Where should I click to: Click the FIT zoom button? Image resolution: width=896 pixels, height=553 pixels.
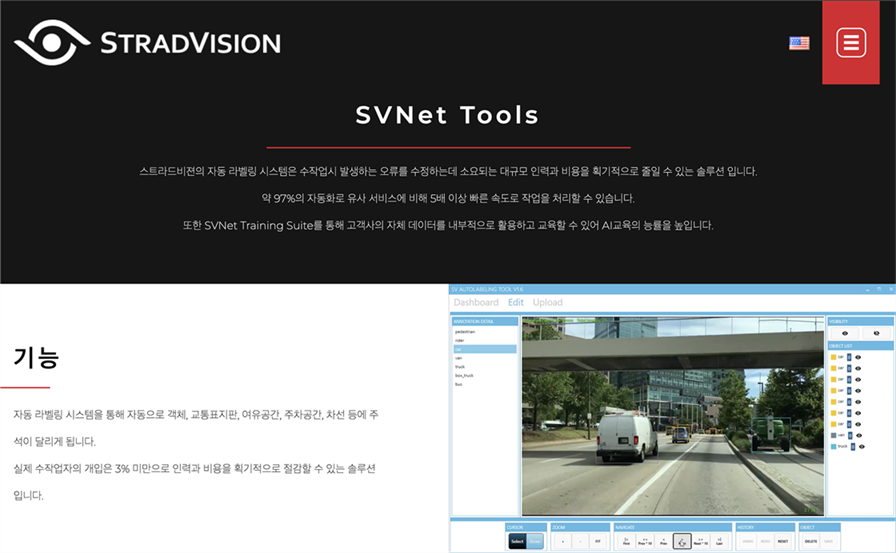coord(598,541)
